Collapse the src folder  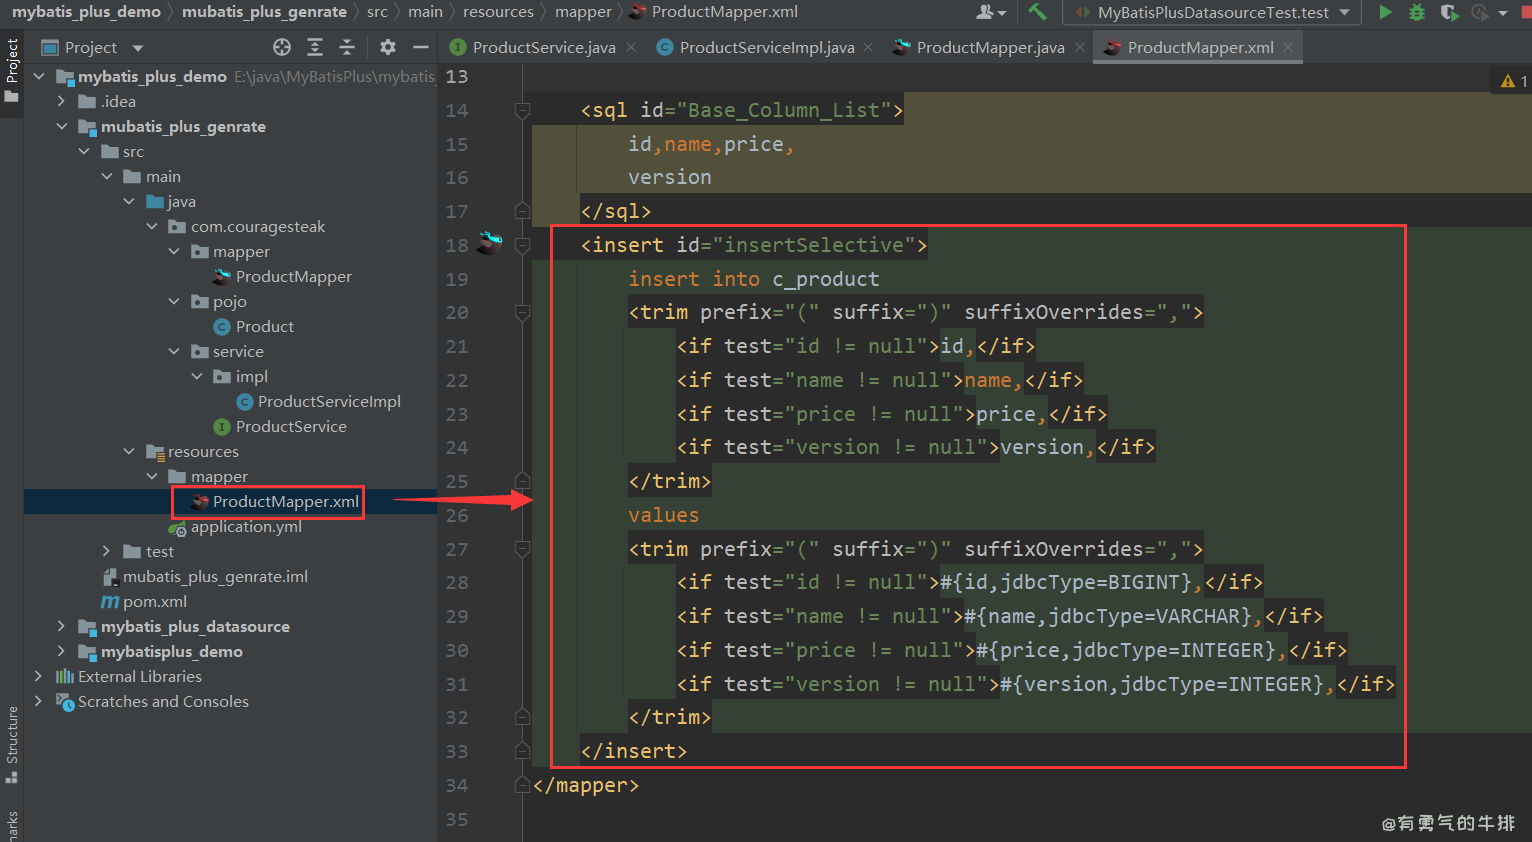tap(84, 151)
